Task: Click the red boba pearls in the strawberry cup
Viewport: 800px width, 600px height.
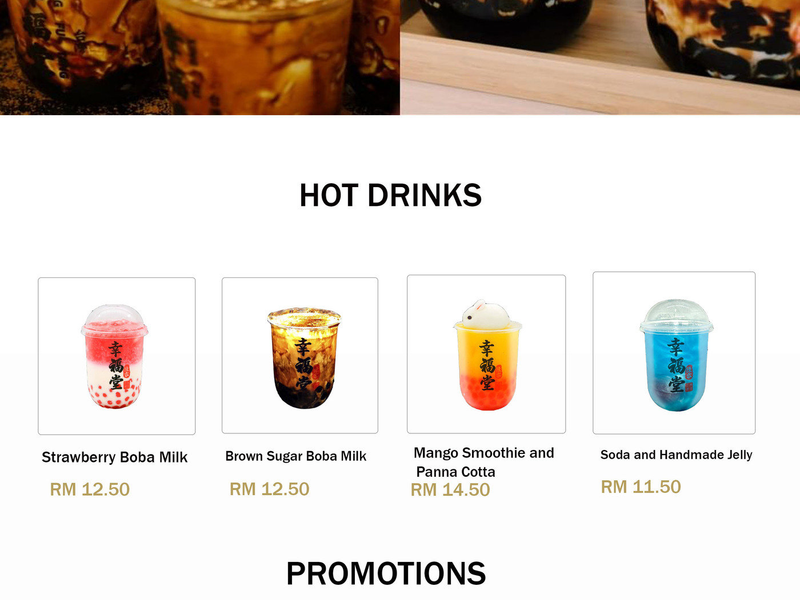Action: tap(114, 395)
